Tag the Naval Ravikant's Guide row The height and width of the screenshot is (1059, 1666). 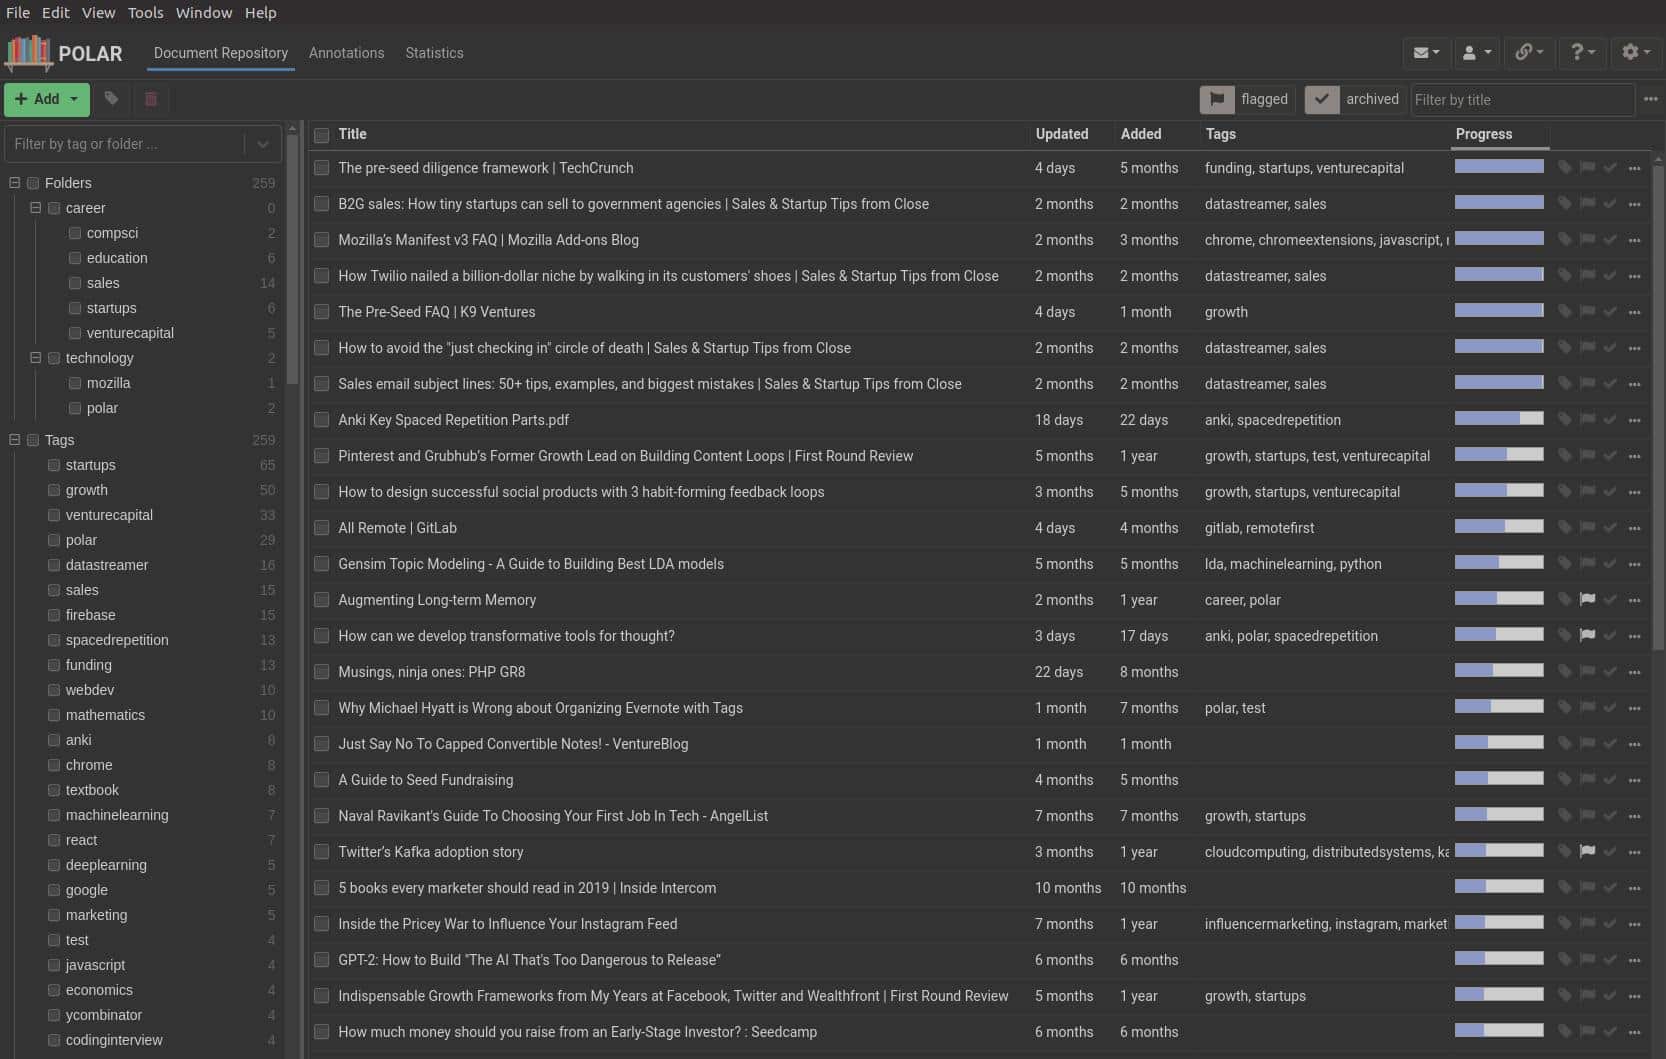click(1564, 816)
